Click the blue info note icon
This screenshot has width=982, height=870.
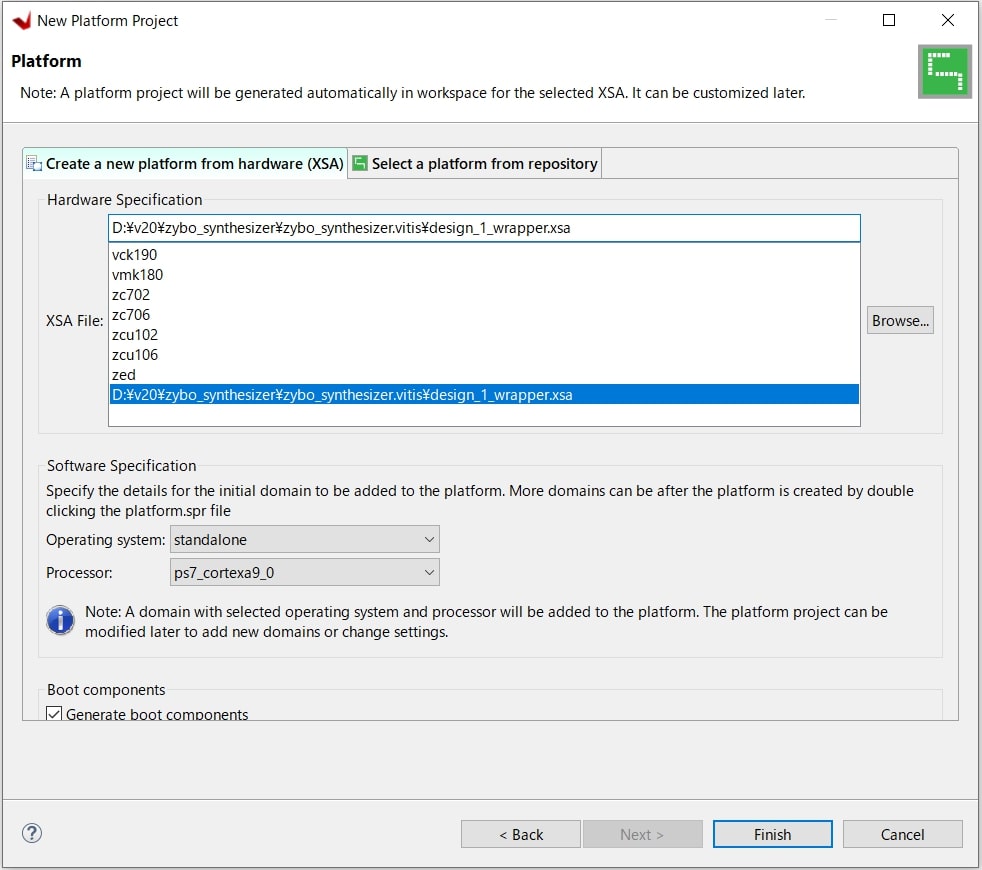(60, 621)
